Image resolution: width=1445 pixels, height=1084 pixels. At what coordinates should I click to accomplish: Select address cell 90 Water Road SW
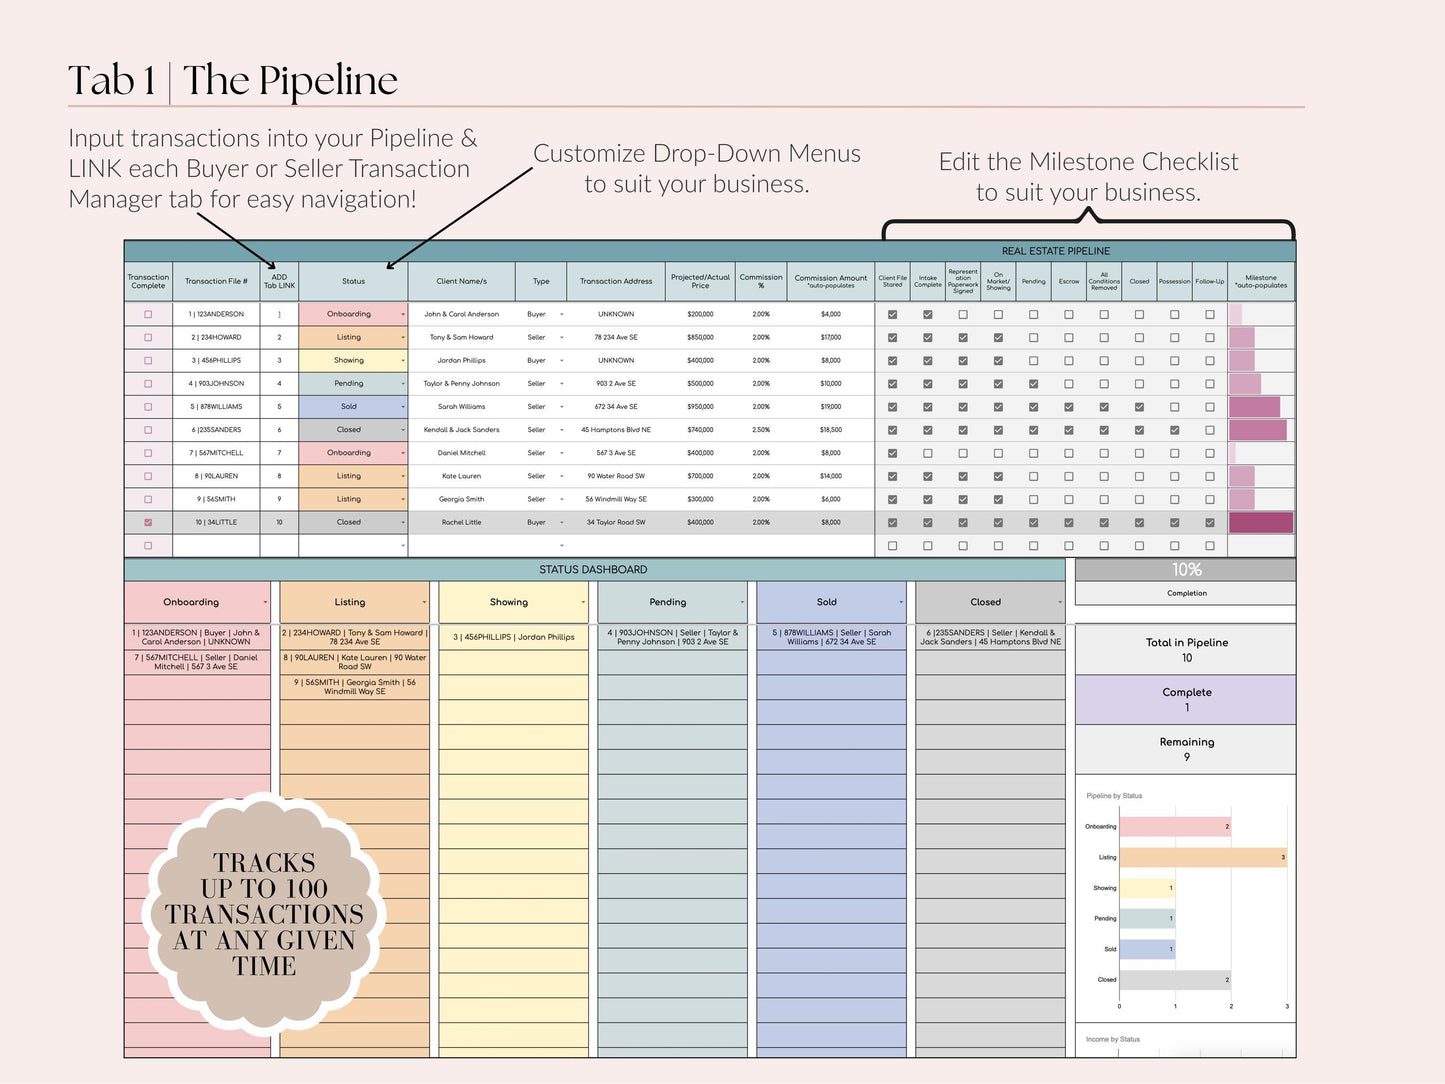pos(616,476)
